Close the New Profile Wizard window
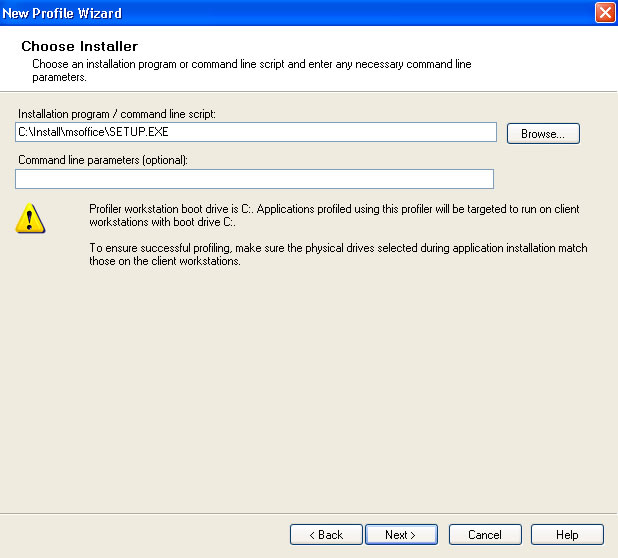The height and width of the screenshot is (558, 618). click(605, 13)
